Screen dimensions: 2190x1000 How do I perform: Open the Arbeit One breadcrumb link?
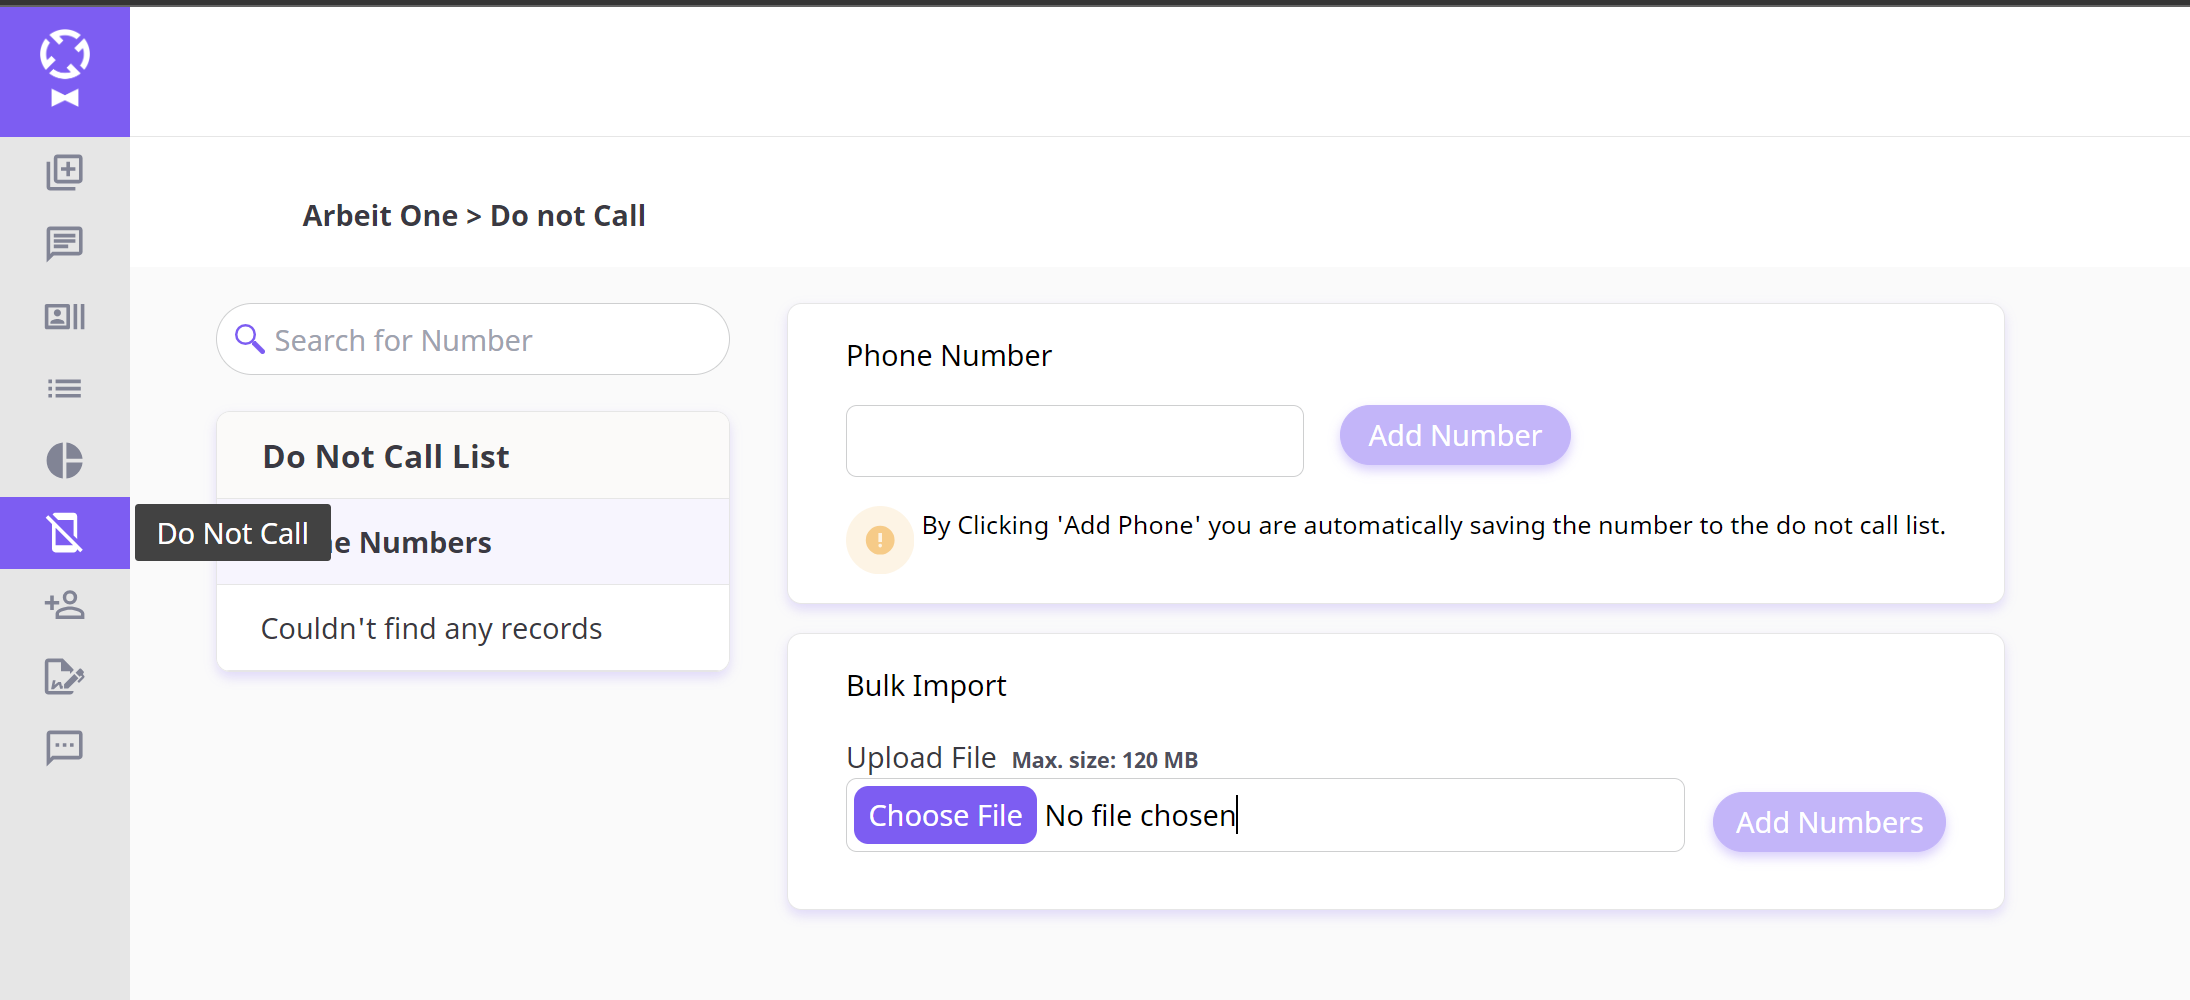point(381,215)
